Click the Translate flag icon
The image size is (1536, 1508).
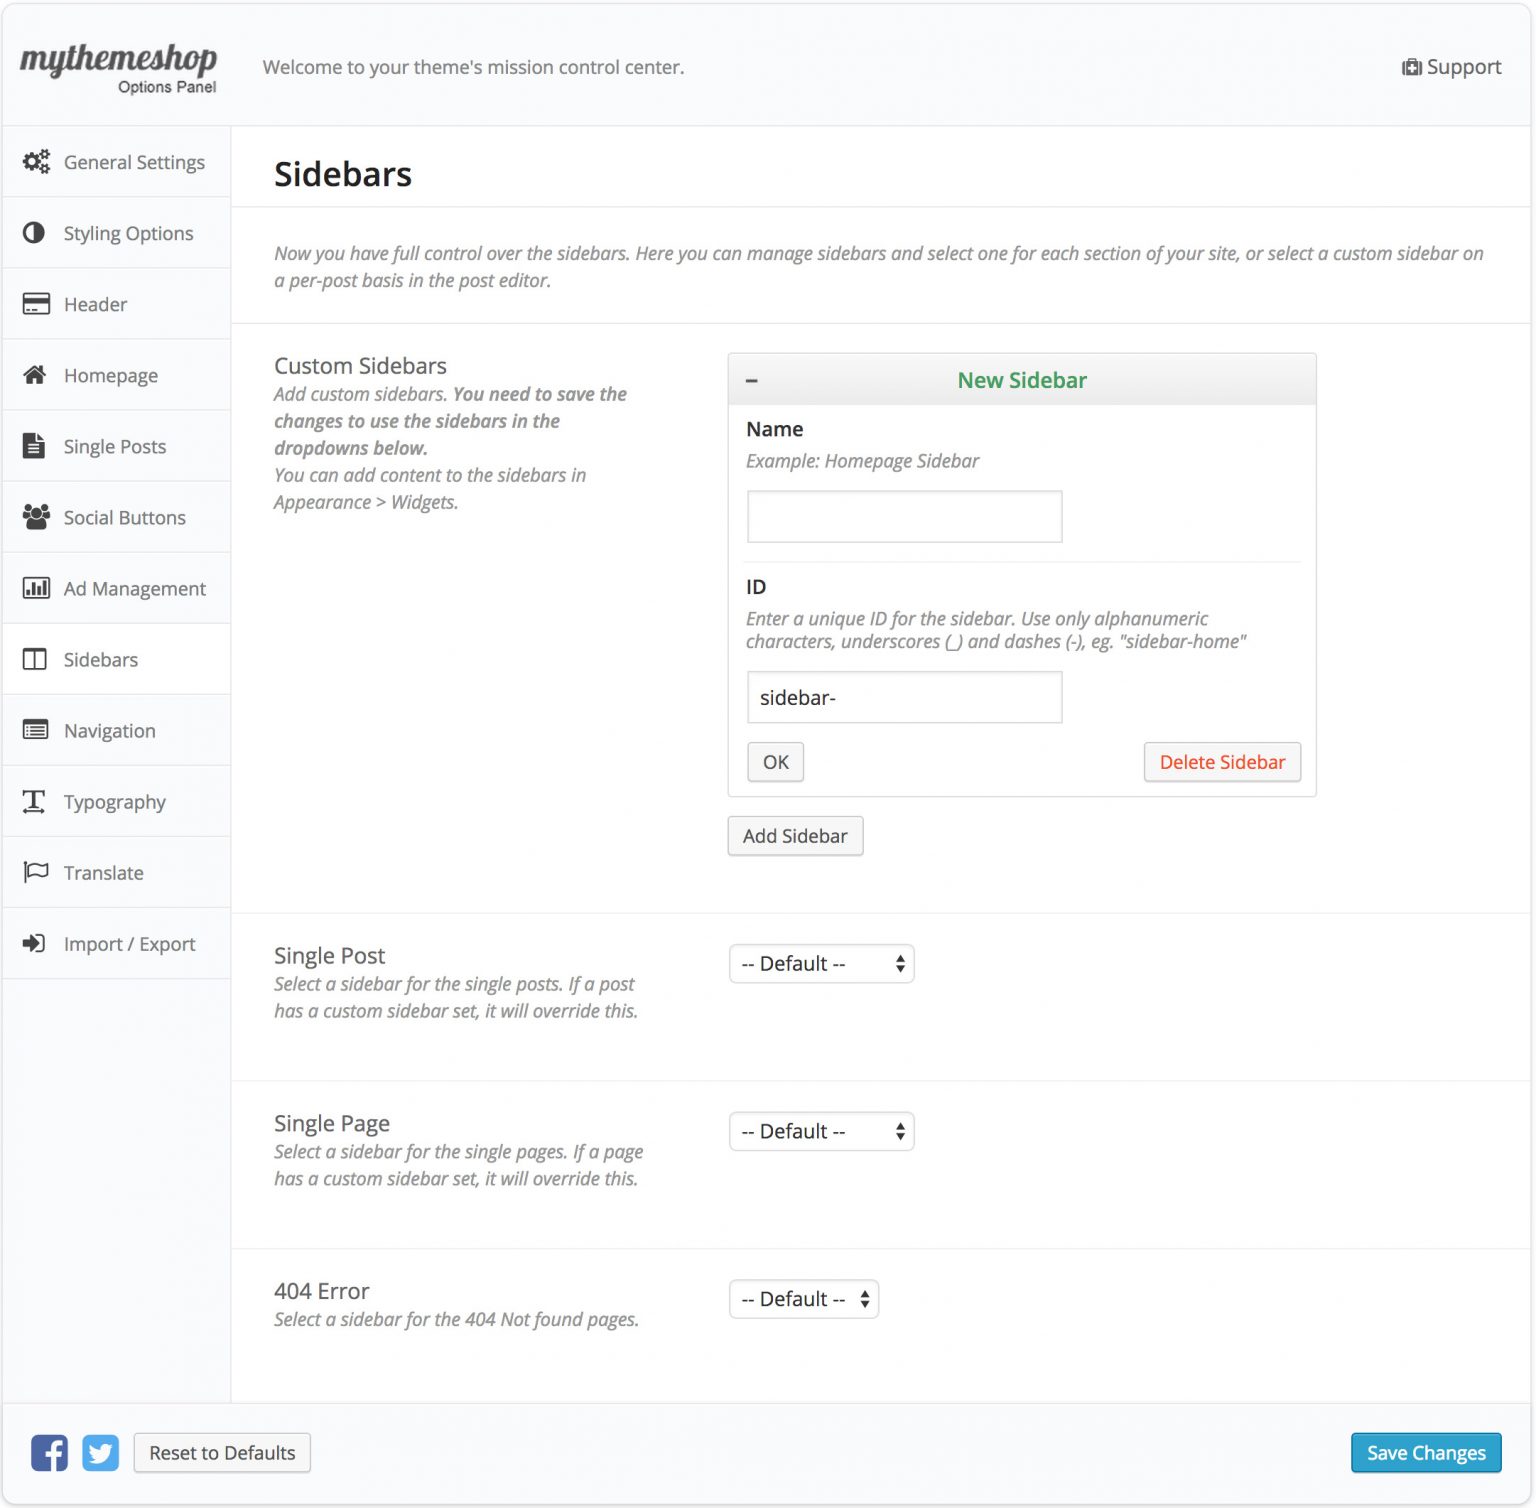point(36,871)
